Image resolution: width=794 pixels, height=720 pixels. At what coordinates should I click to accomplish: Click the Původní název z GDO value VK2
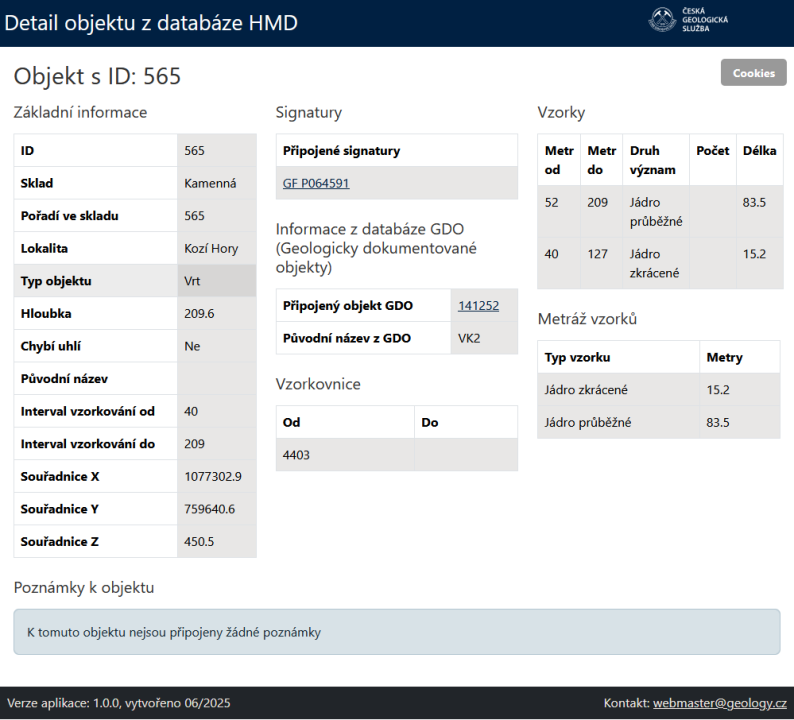coord(469,338)
